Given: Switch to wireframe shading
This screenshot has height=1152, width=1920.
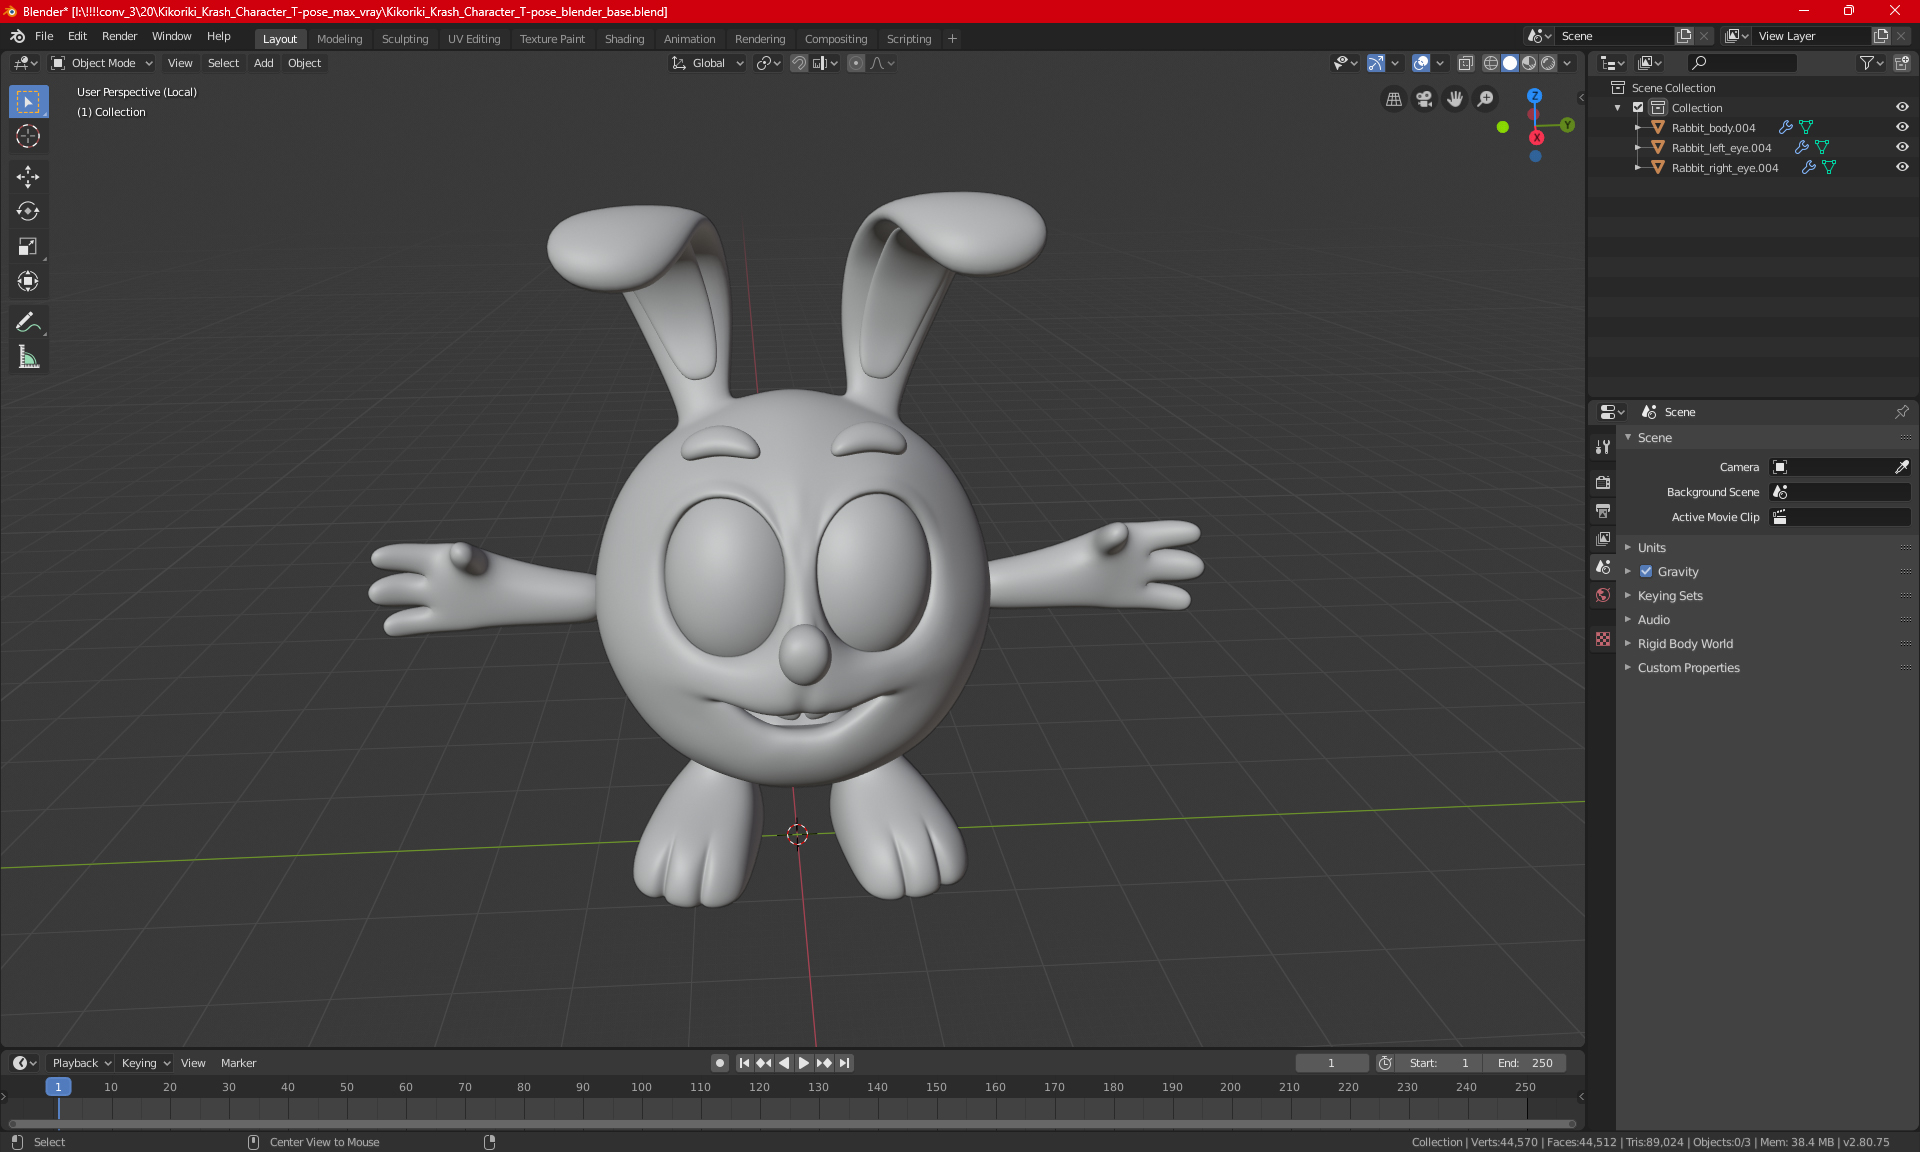Looking at the screenshot, I should 1491,63.
